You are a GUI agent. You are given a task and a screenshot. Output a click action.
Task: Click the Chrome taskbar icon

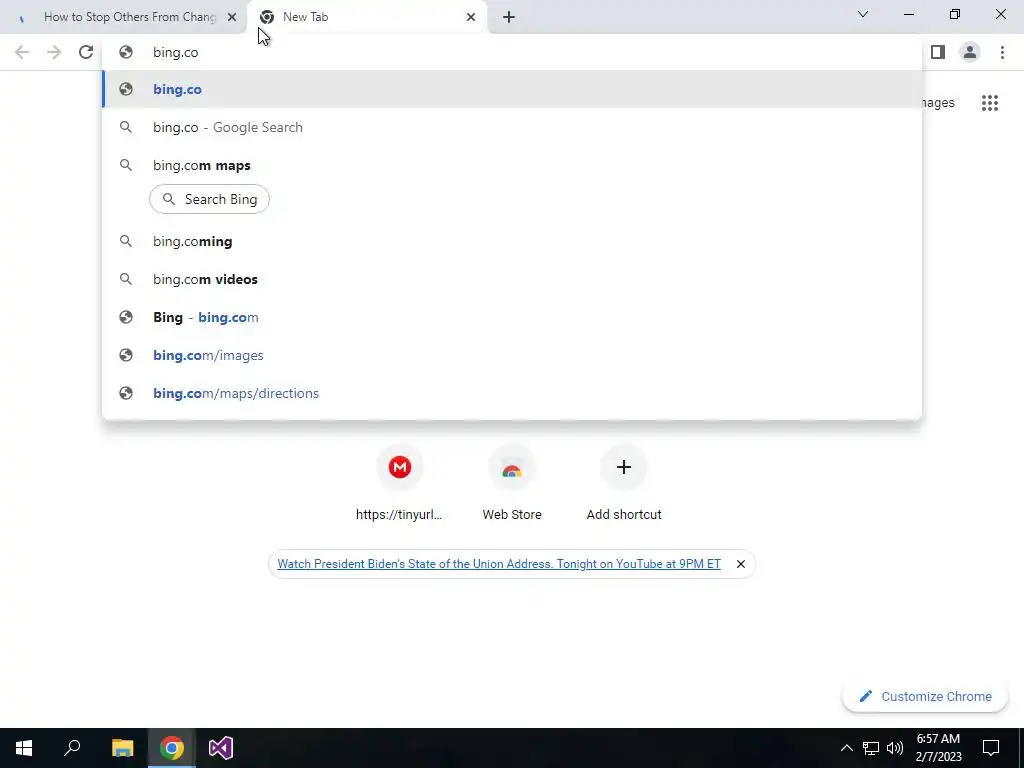click(x=172, y=748)
